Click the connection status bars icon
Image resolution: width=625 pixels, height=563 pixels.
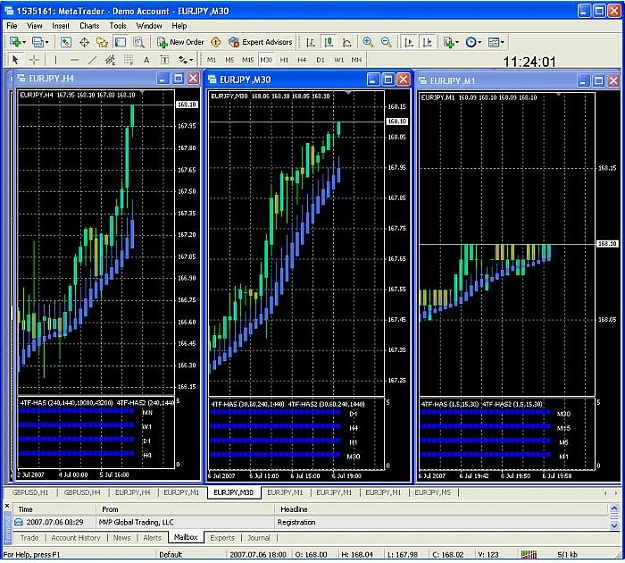[529, 554]
